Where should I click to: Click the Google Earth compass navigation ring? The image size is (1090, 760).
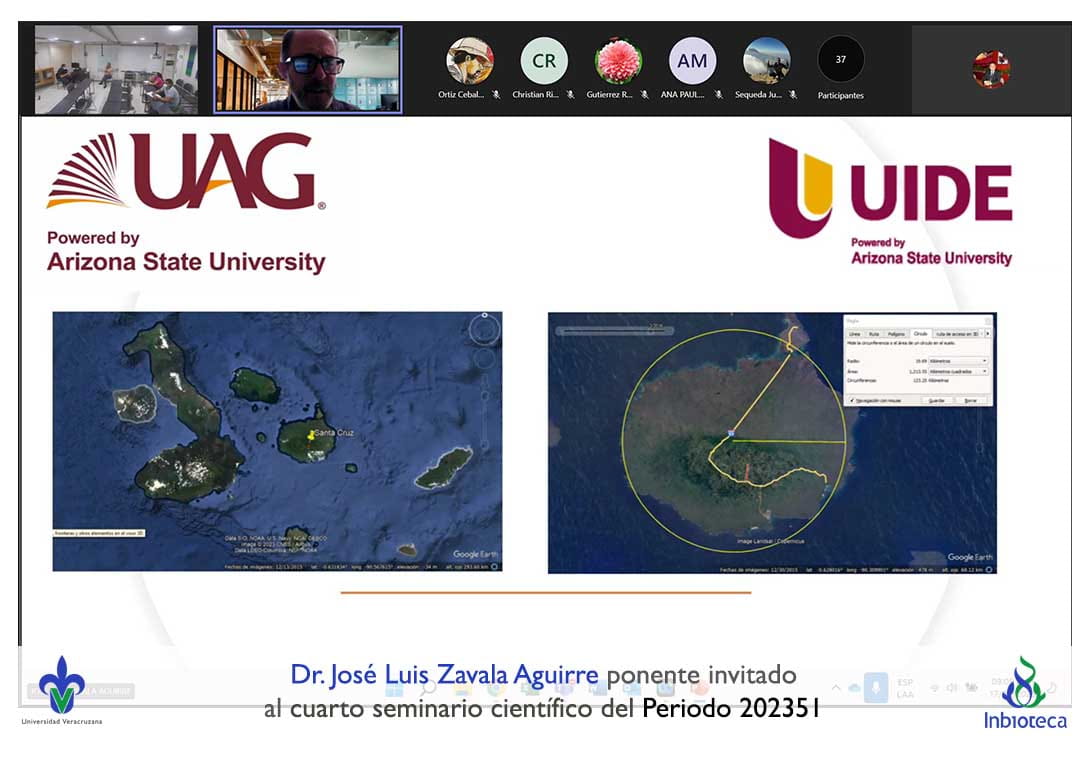point(485,329)
